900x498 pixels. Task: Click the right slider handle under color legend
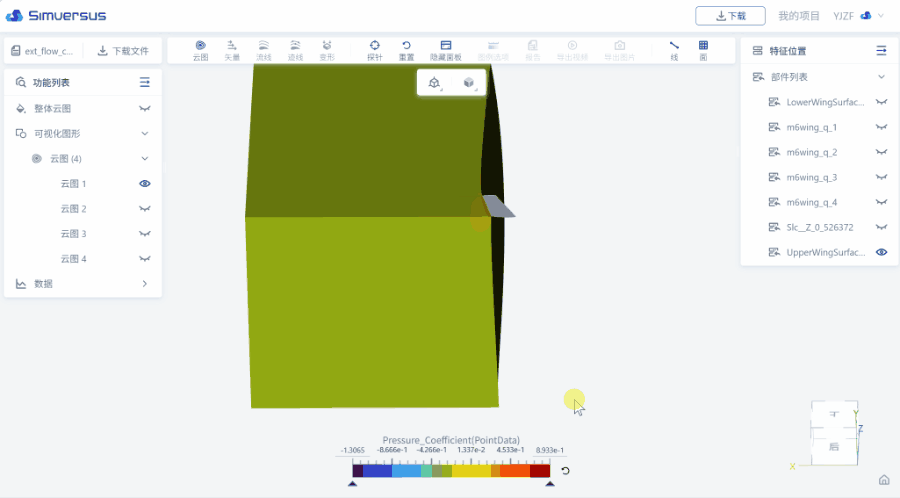point(549,484)
